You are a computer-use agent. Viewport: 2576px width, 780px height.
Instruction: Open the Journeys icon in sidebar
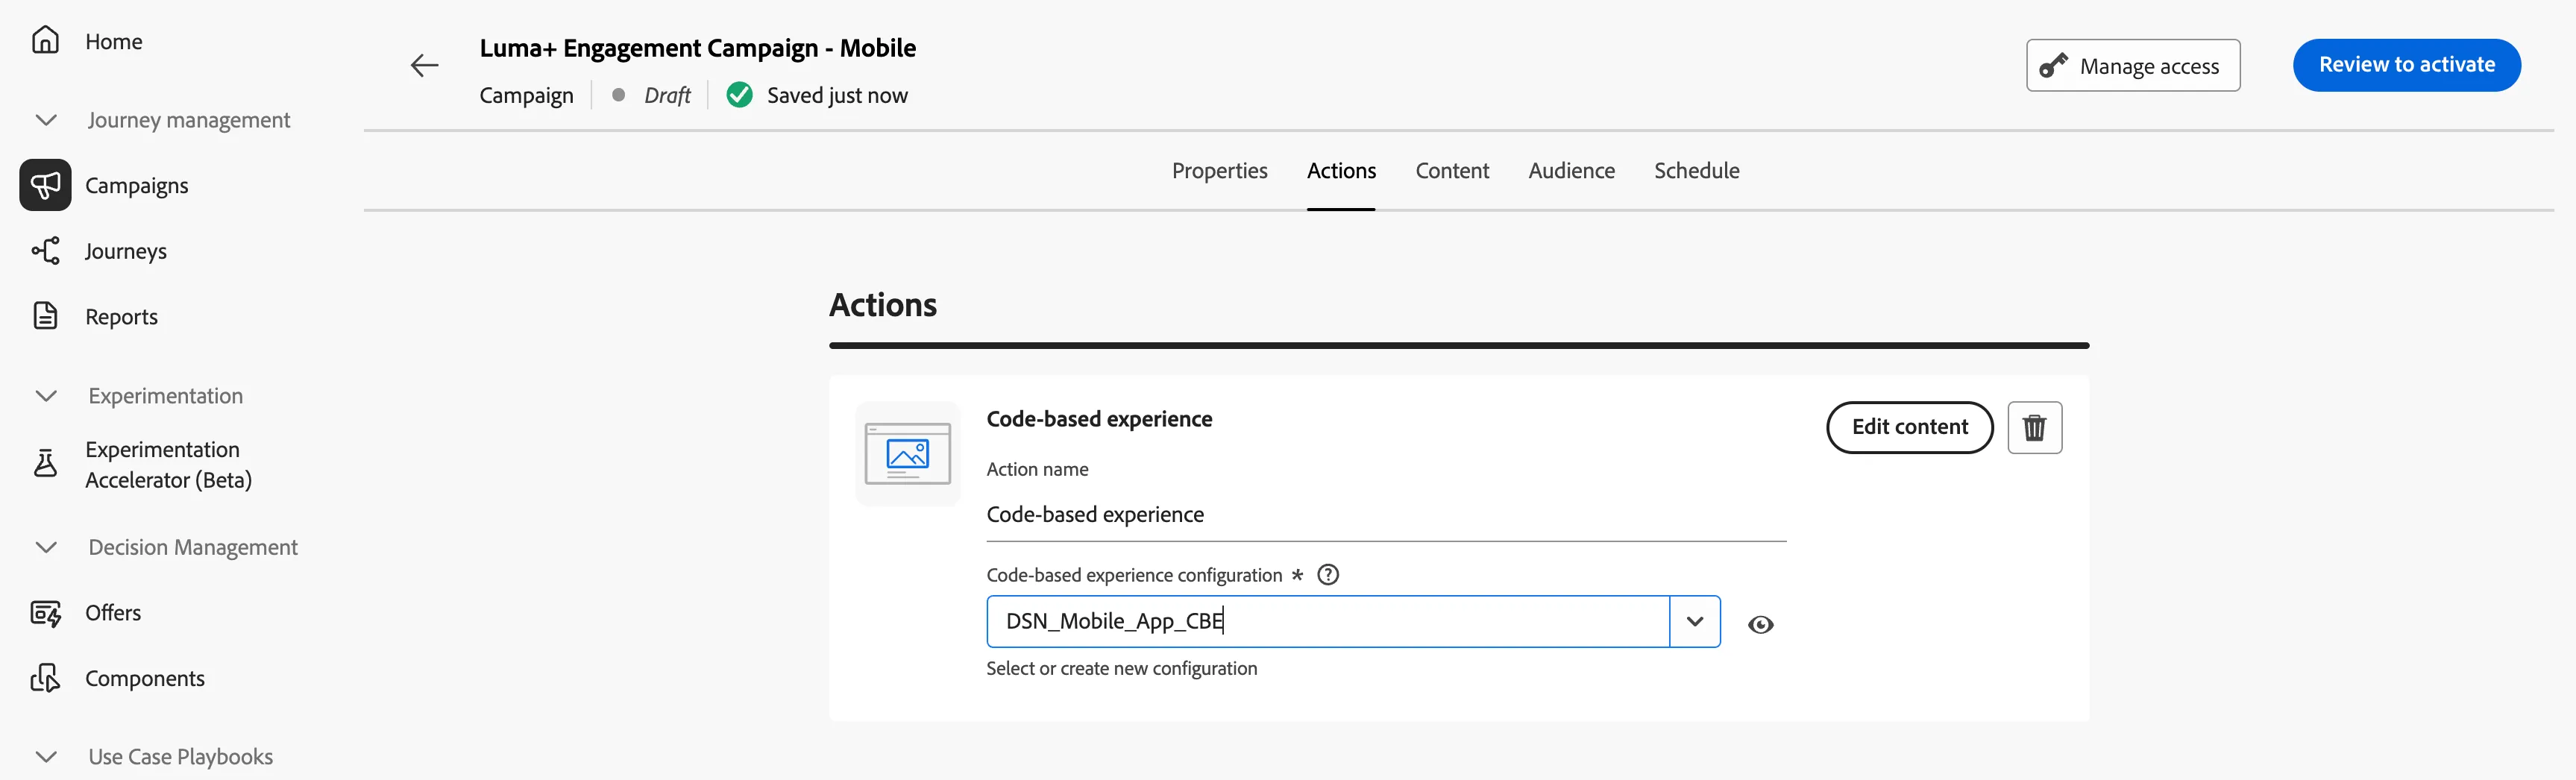click(x=45, y=250)
